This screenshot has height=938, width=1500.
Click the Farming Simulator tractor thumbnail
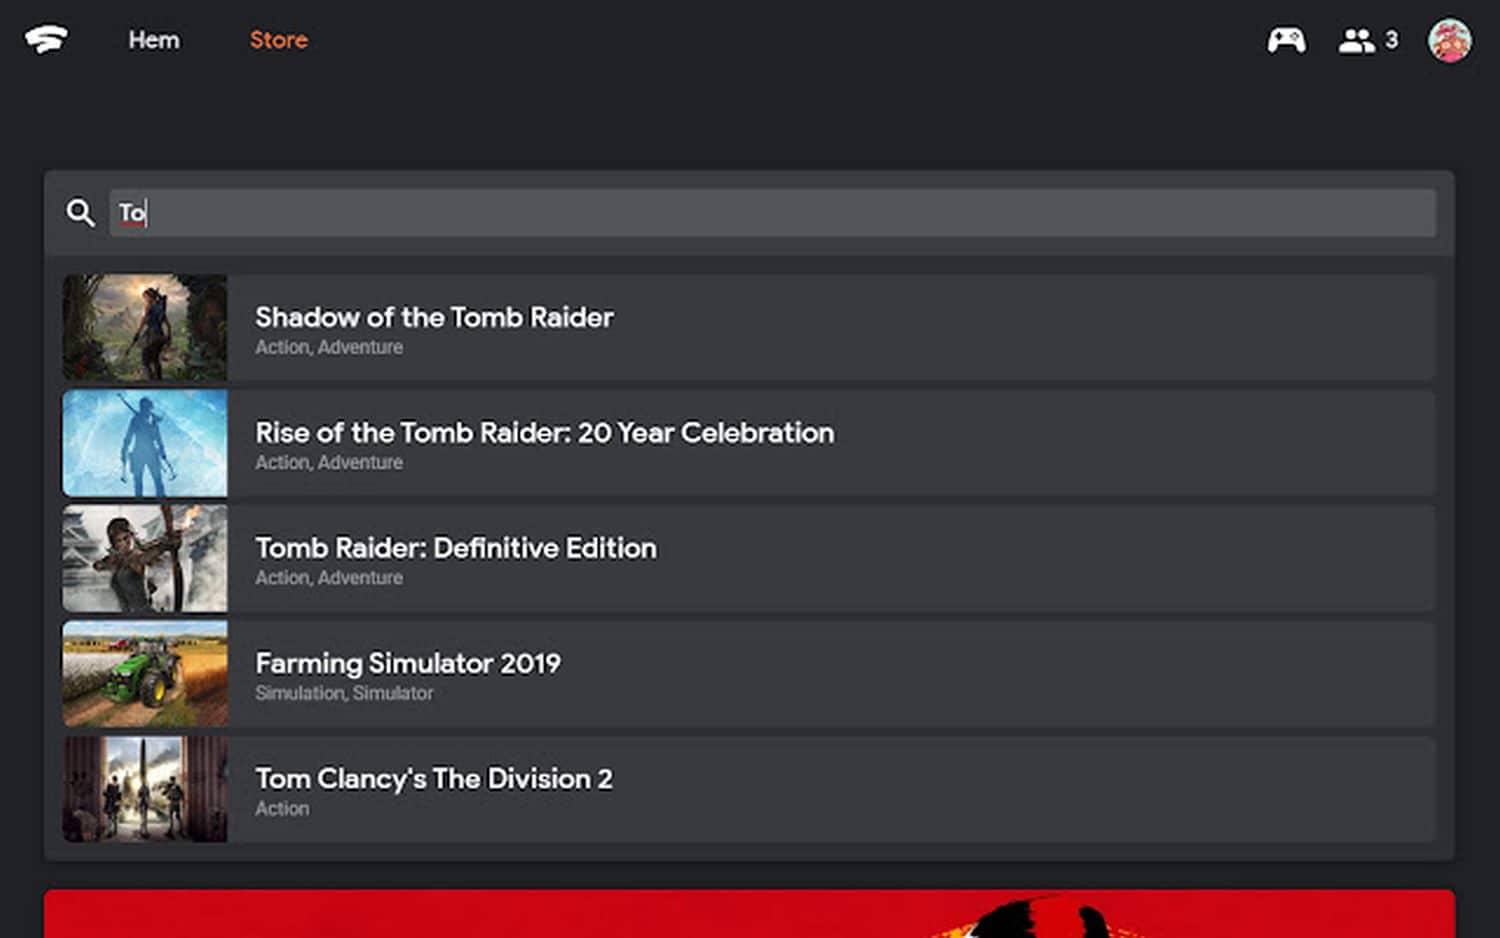click(x=145, y=674)
